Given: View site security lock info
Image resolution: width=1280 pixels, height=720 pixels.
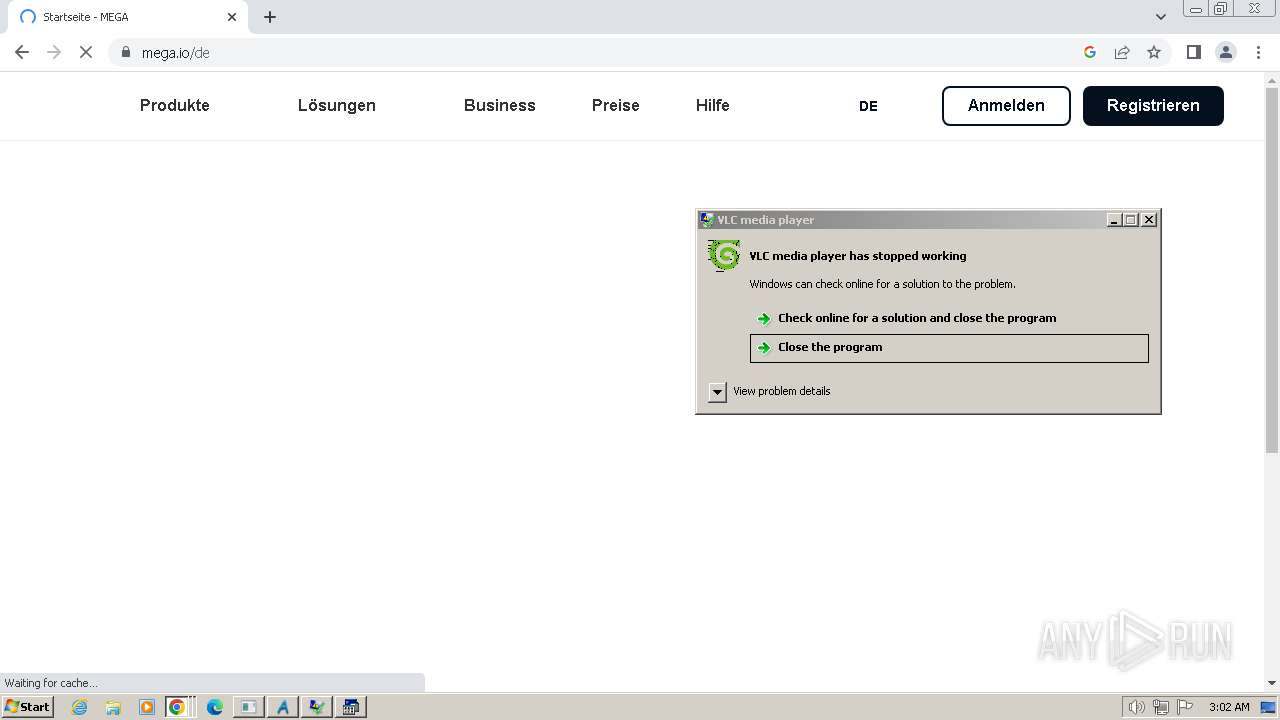Looking at the screenshot, I should coord(126,52).
